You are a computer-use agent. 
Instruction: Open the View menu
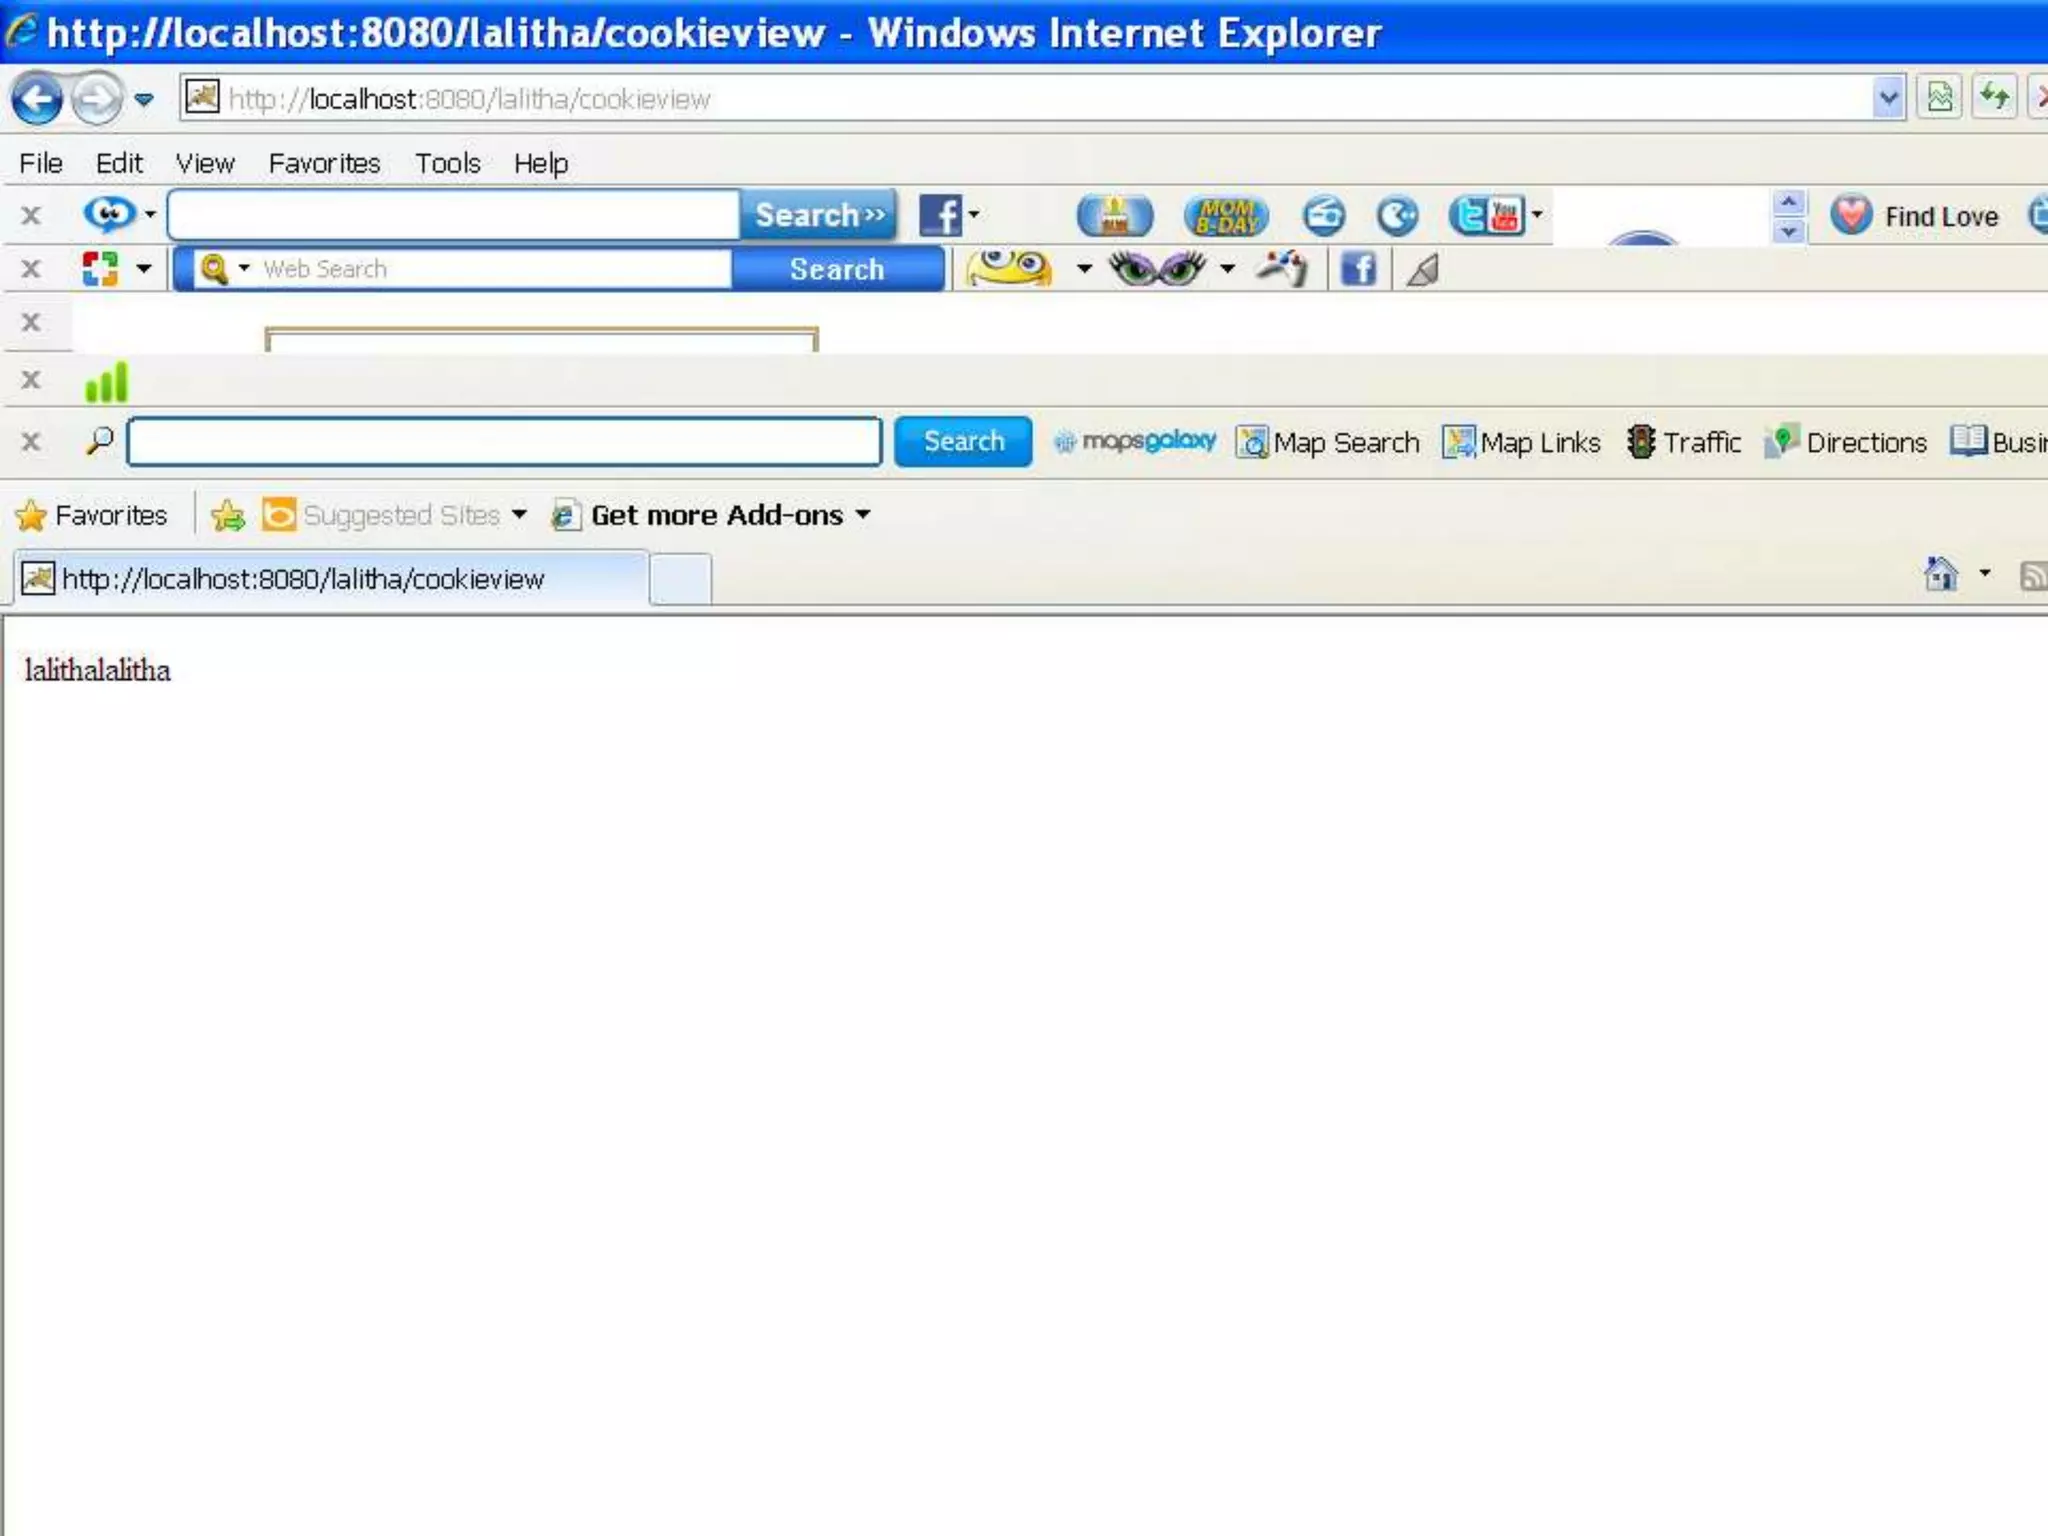pyautogui.click(x=205, y=163)
